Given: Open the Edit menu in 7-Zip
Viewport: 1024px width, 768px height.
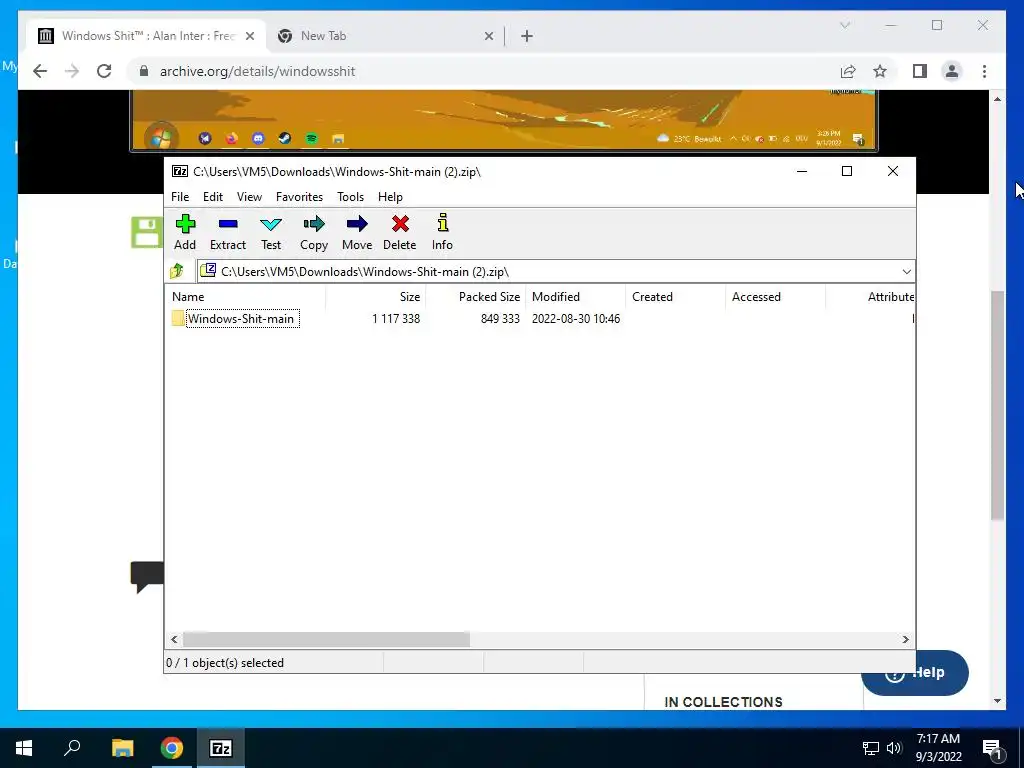Looking at the screenshot, I should 213,197.
